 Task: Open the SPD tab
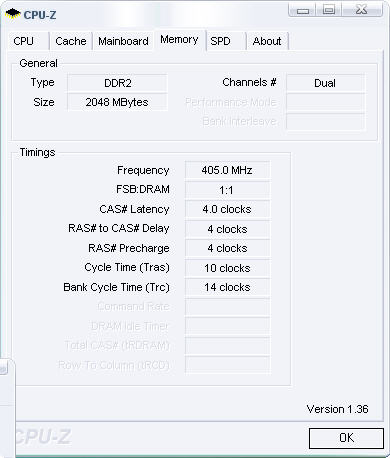click(226, 41)
